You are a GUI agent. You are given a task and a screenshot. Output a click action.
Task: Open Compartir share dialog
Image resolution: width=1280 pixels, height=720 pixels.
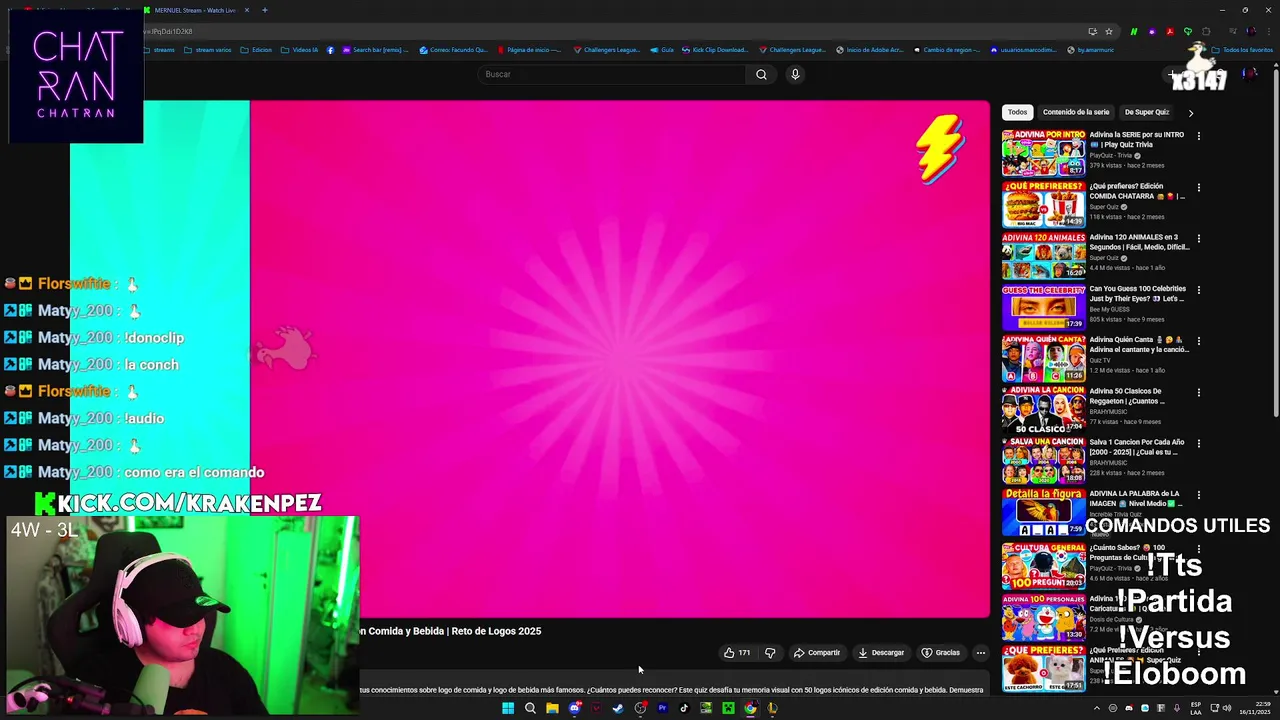[x=817, y=653]
